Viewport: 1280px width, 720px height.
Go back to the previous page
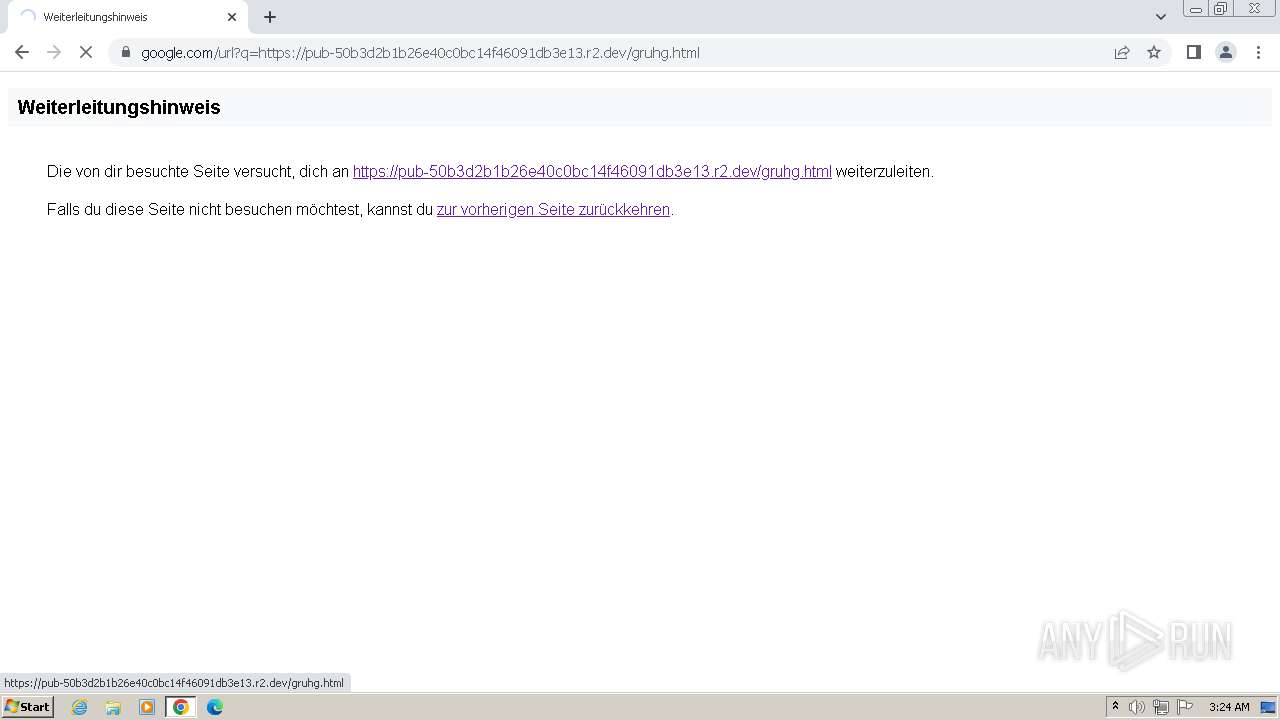point(22,52)
